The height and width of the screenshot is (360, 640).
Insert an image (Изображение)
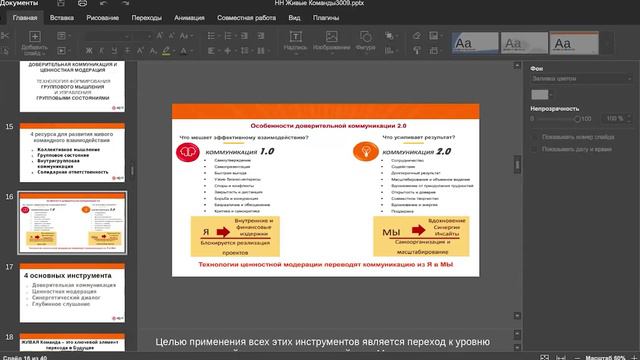[331, 40]
